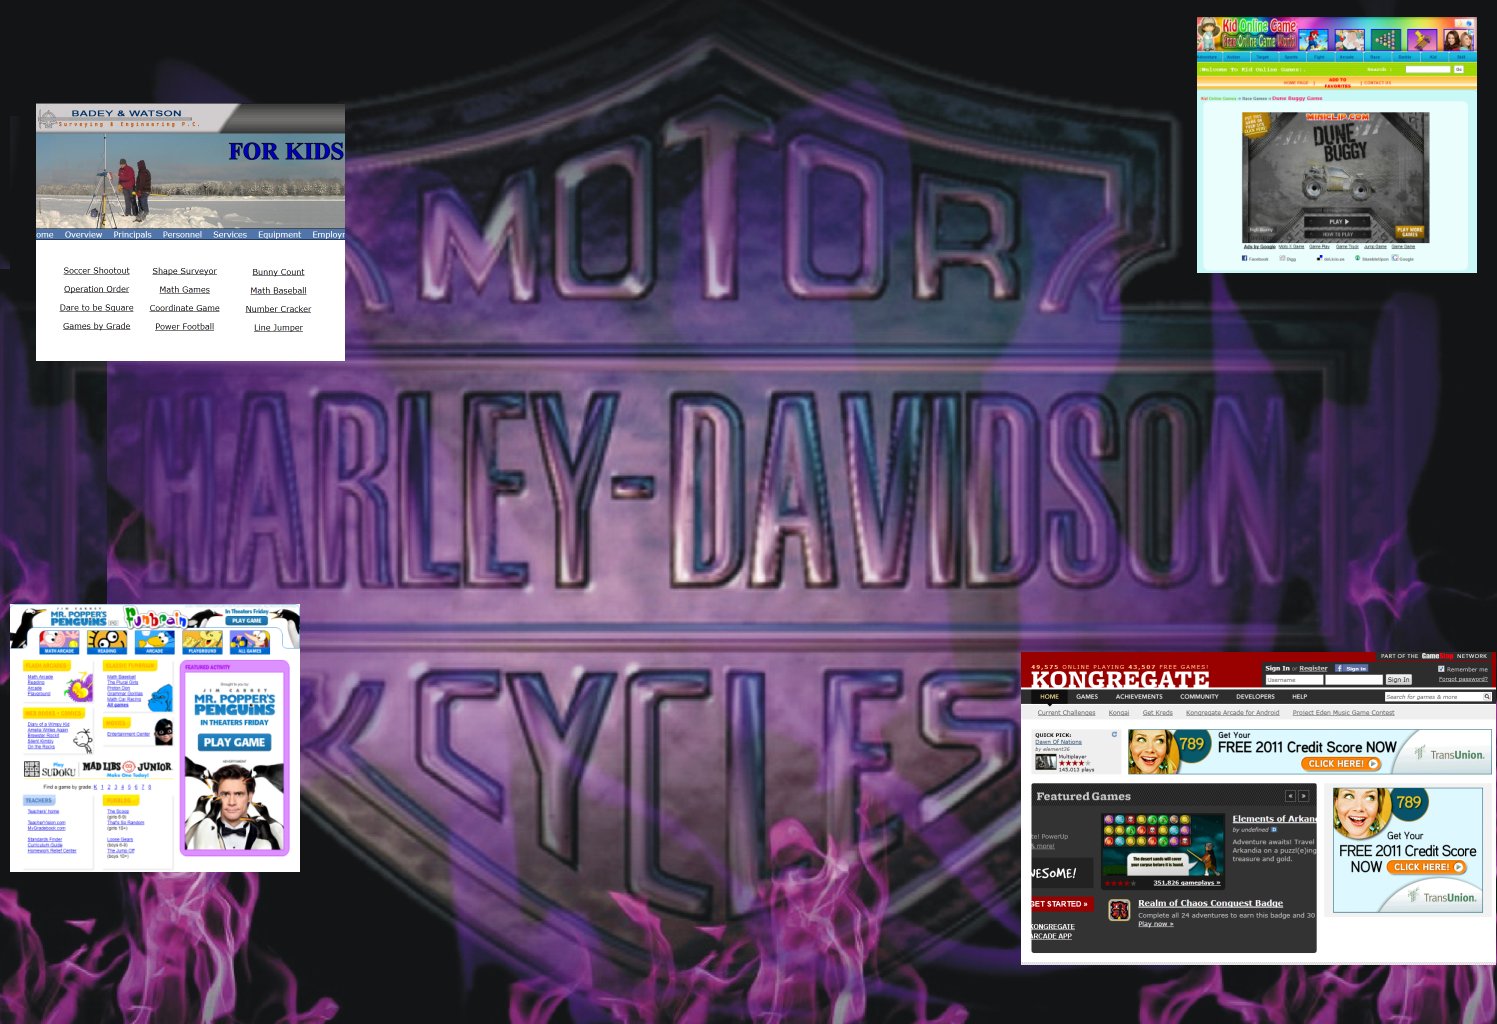
Task: Select the Home tab on Kongregate
Action: [x=1049, y=696]
